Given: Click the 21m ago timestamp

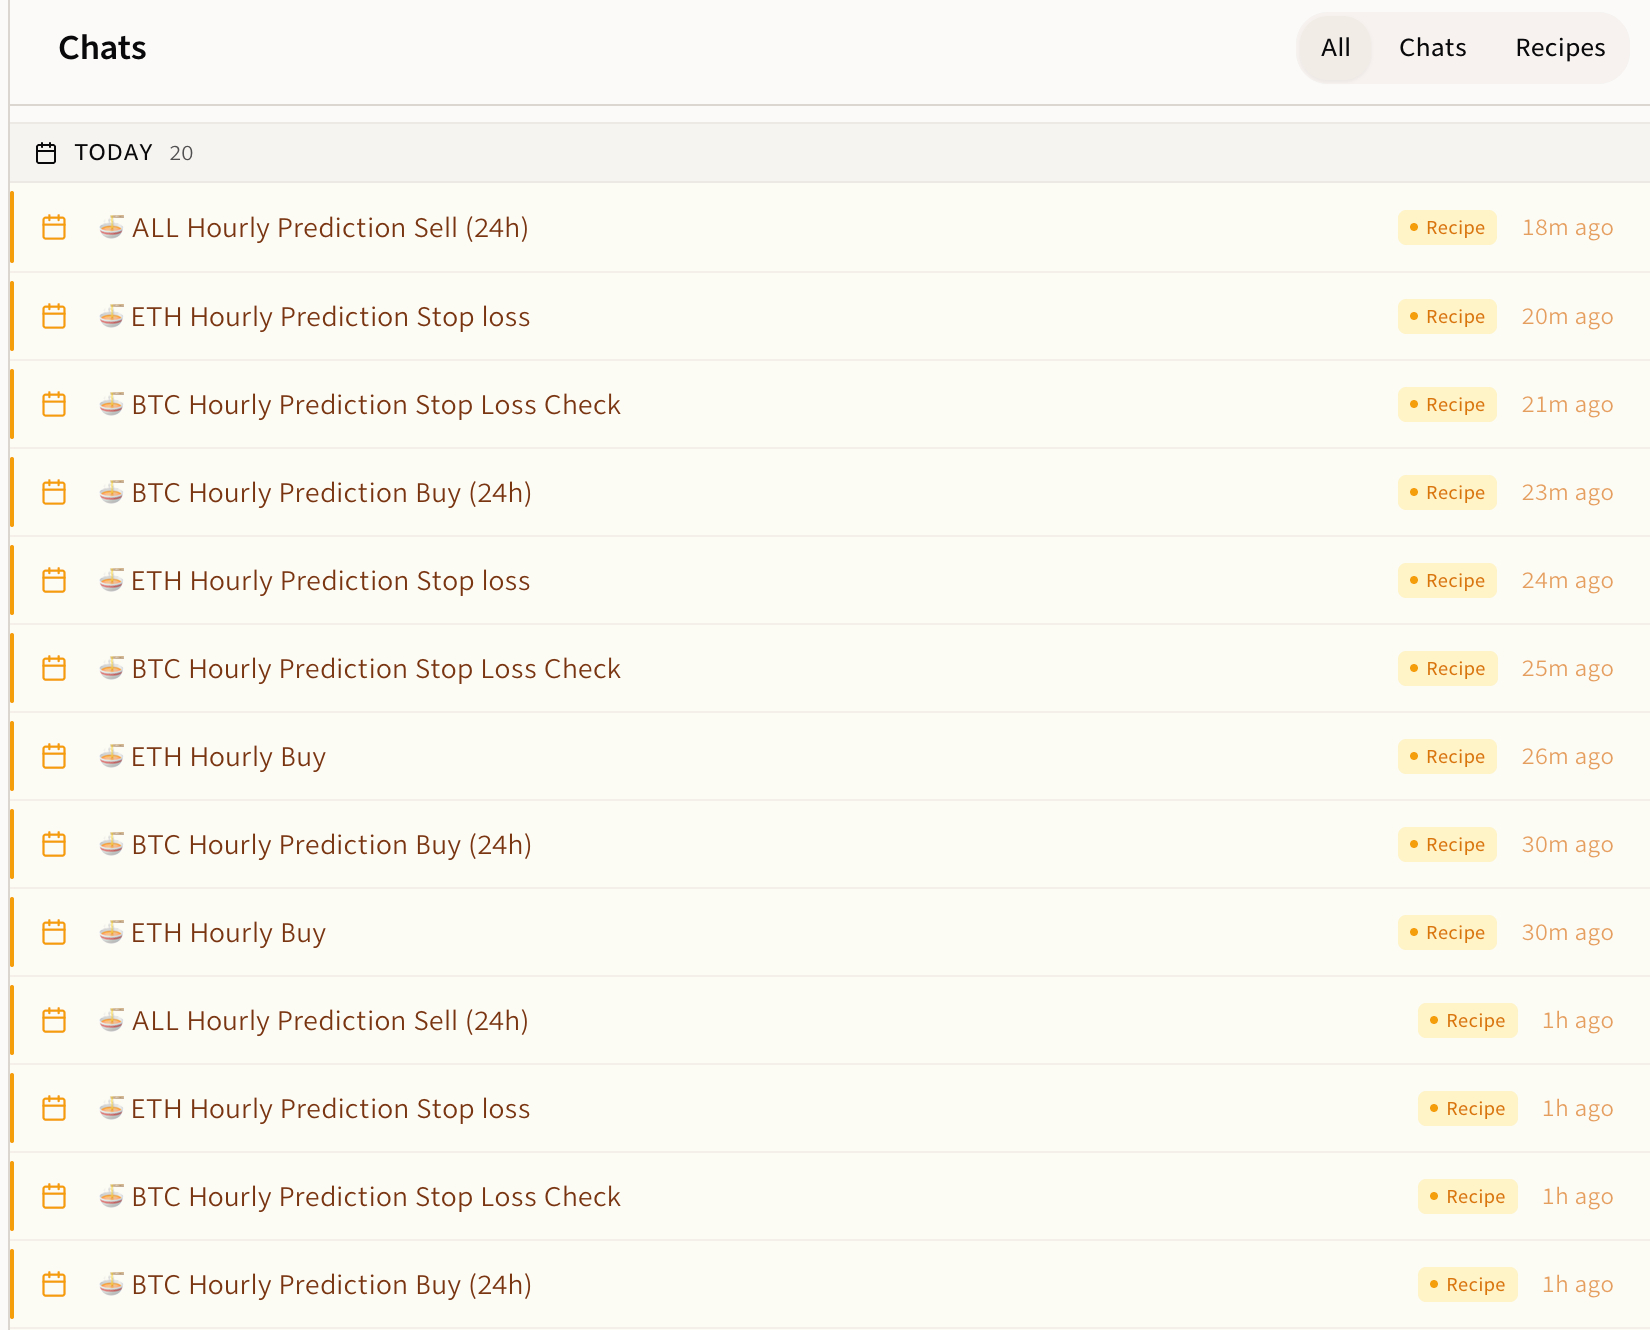Looking at the screenshot, I should 1567,405.
